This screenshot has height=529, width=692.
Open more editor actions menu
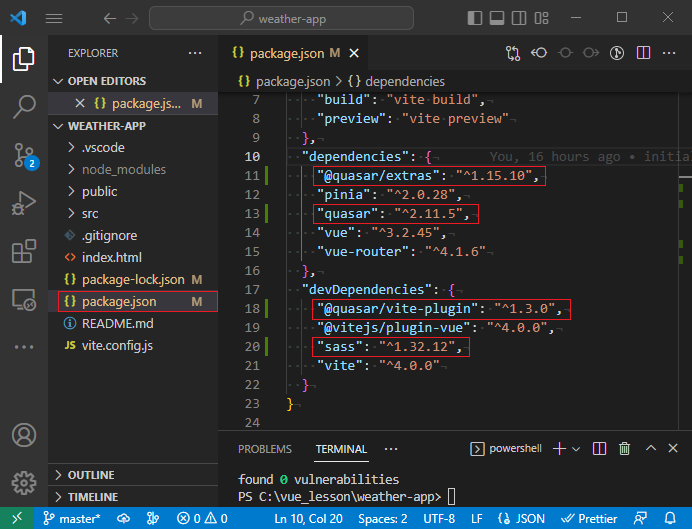click(x=669, y=53)
